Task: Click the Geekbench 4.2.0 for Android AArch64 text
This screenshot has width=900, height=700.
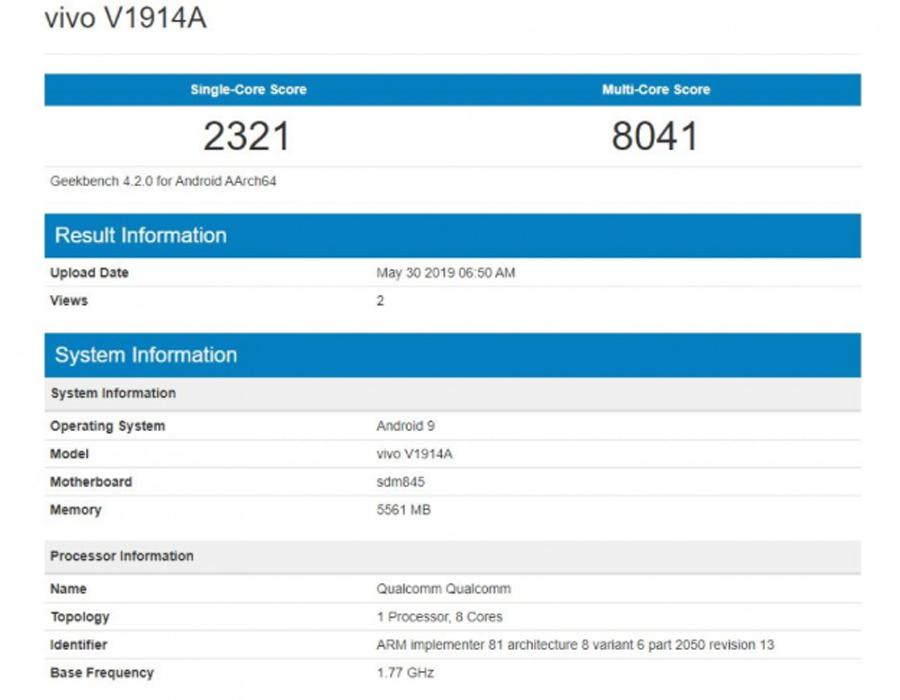Action: (x=163, y=181)
